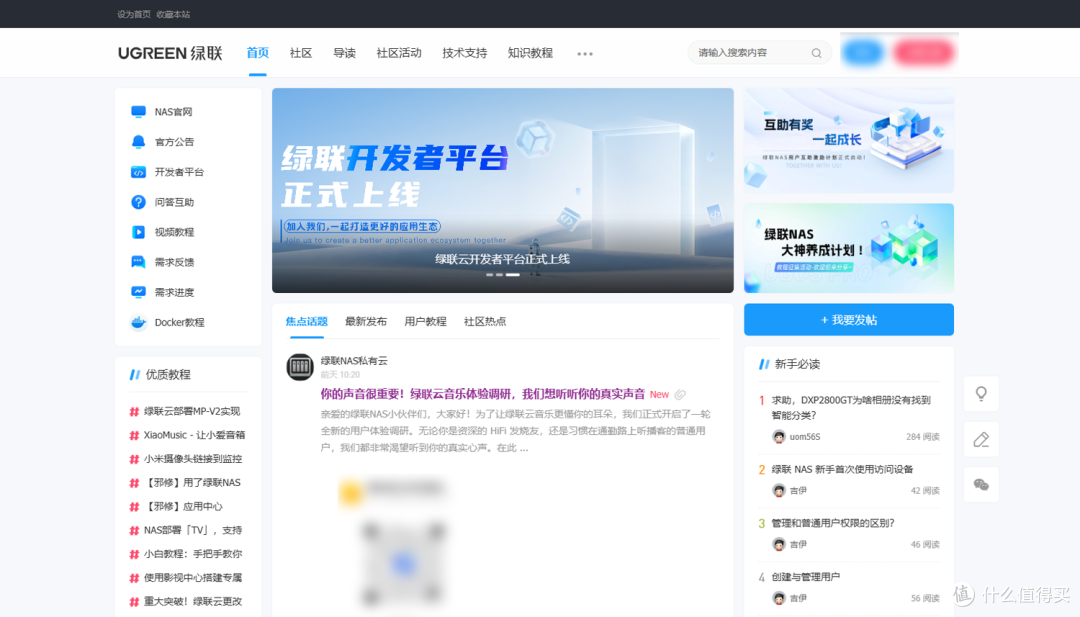Click the 问答互助 question mark icon
This screenshot has height=617, width=1080.
click(x=138, y=202)
